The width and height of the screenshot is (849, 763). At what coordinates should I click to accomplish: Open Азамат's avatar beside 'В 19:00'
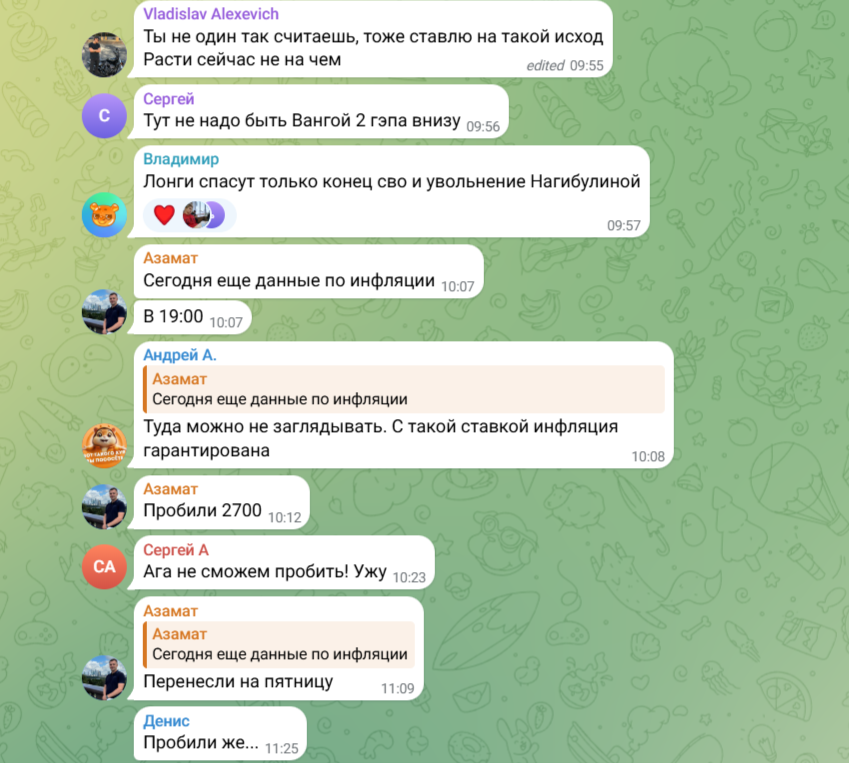(x=104, y=311)
